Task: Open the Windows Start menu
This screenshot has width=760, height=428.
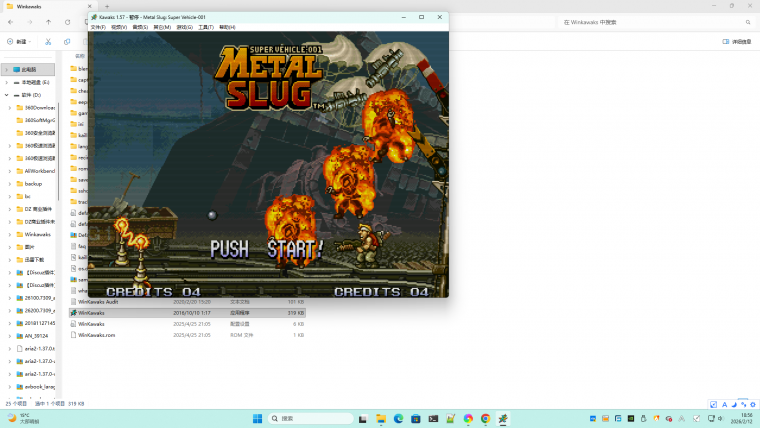Action: coord(257,418)
